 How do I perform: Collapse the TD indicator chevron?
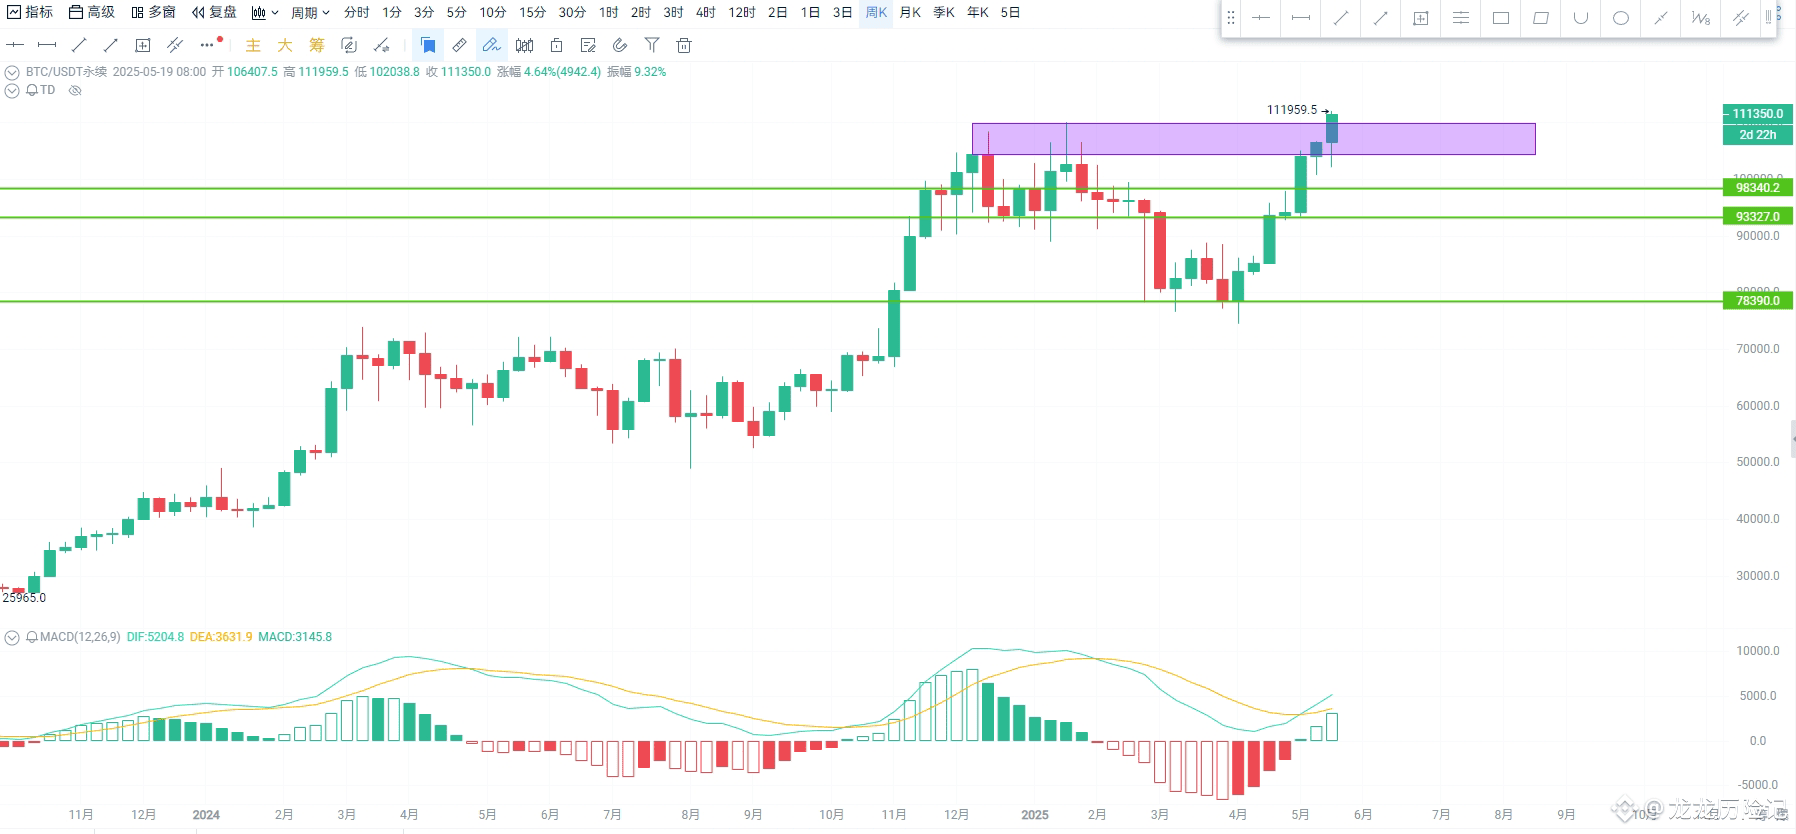point(12,90)
